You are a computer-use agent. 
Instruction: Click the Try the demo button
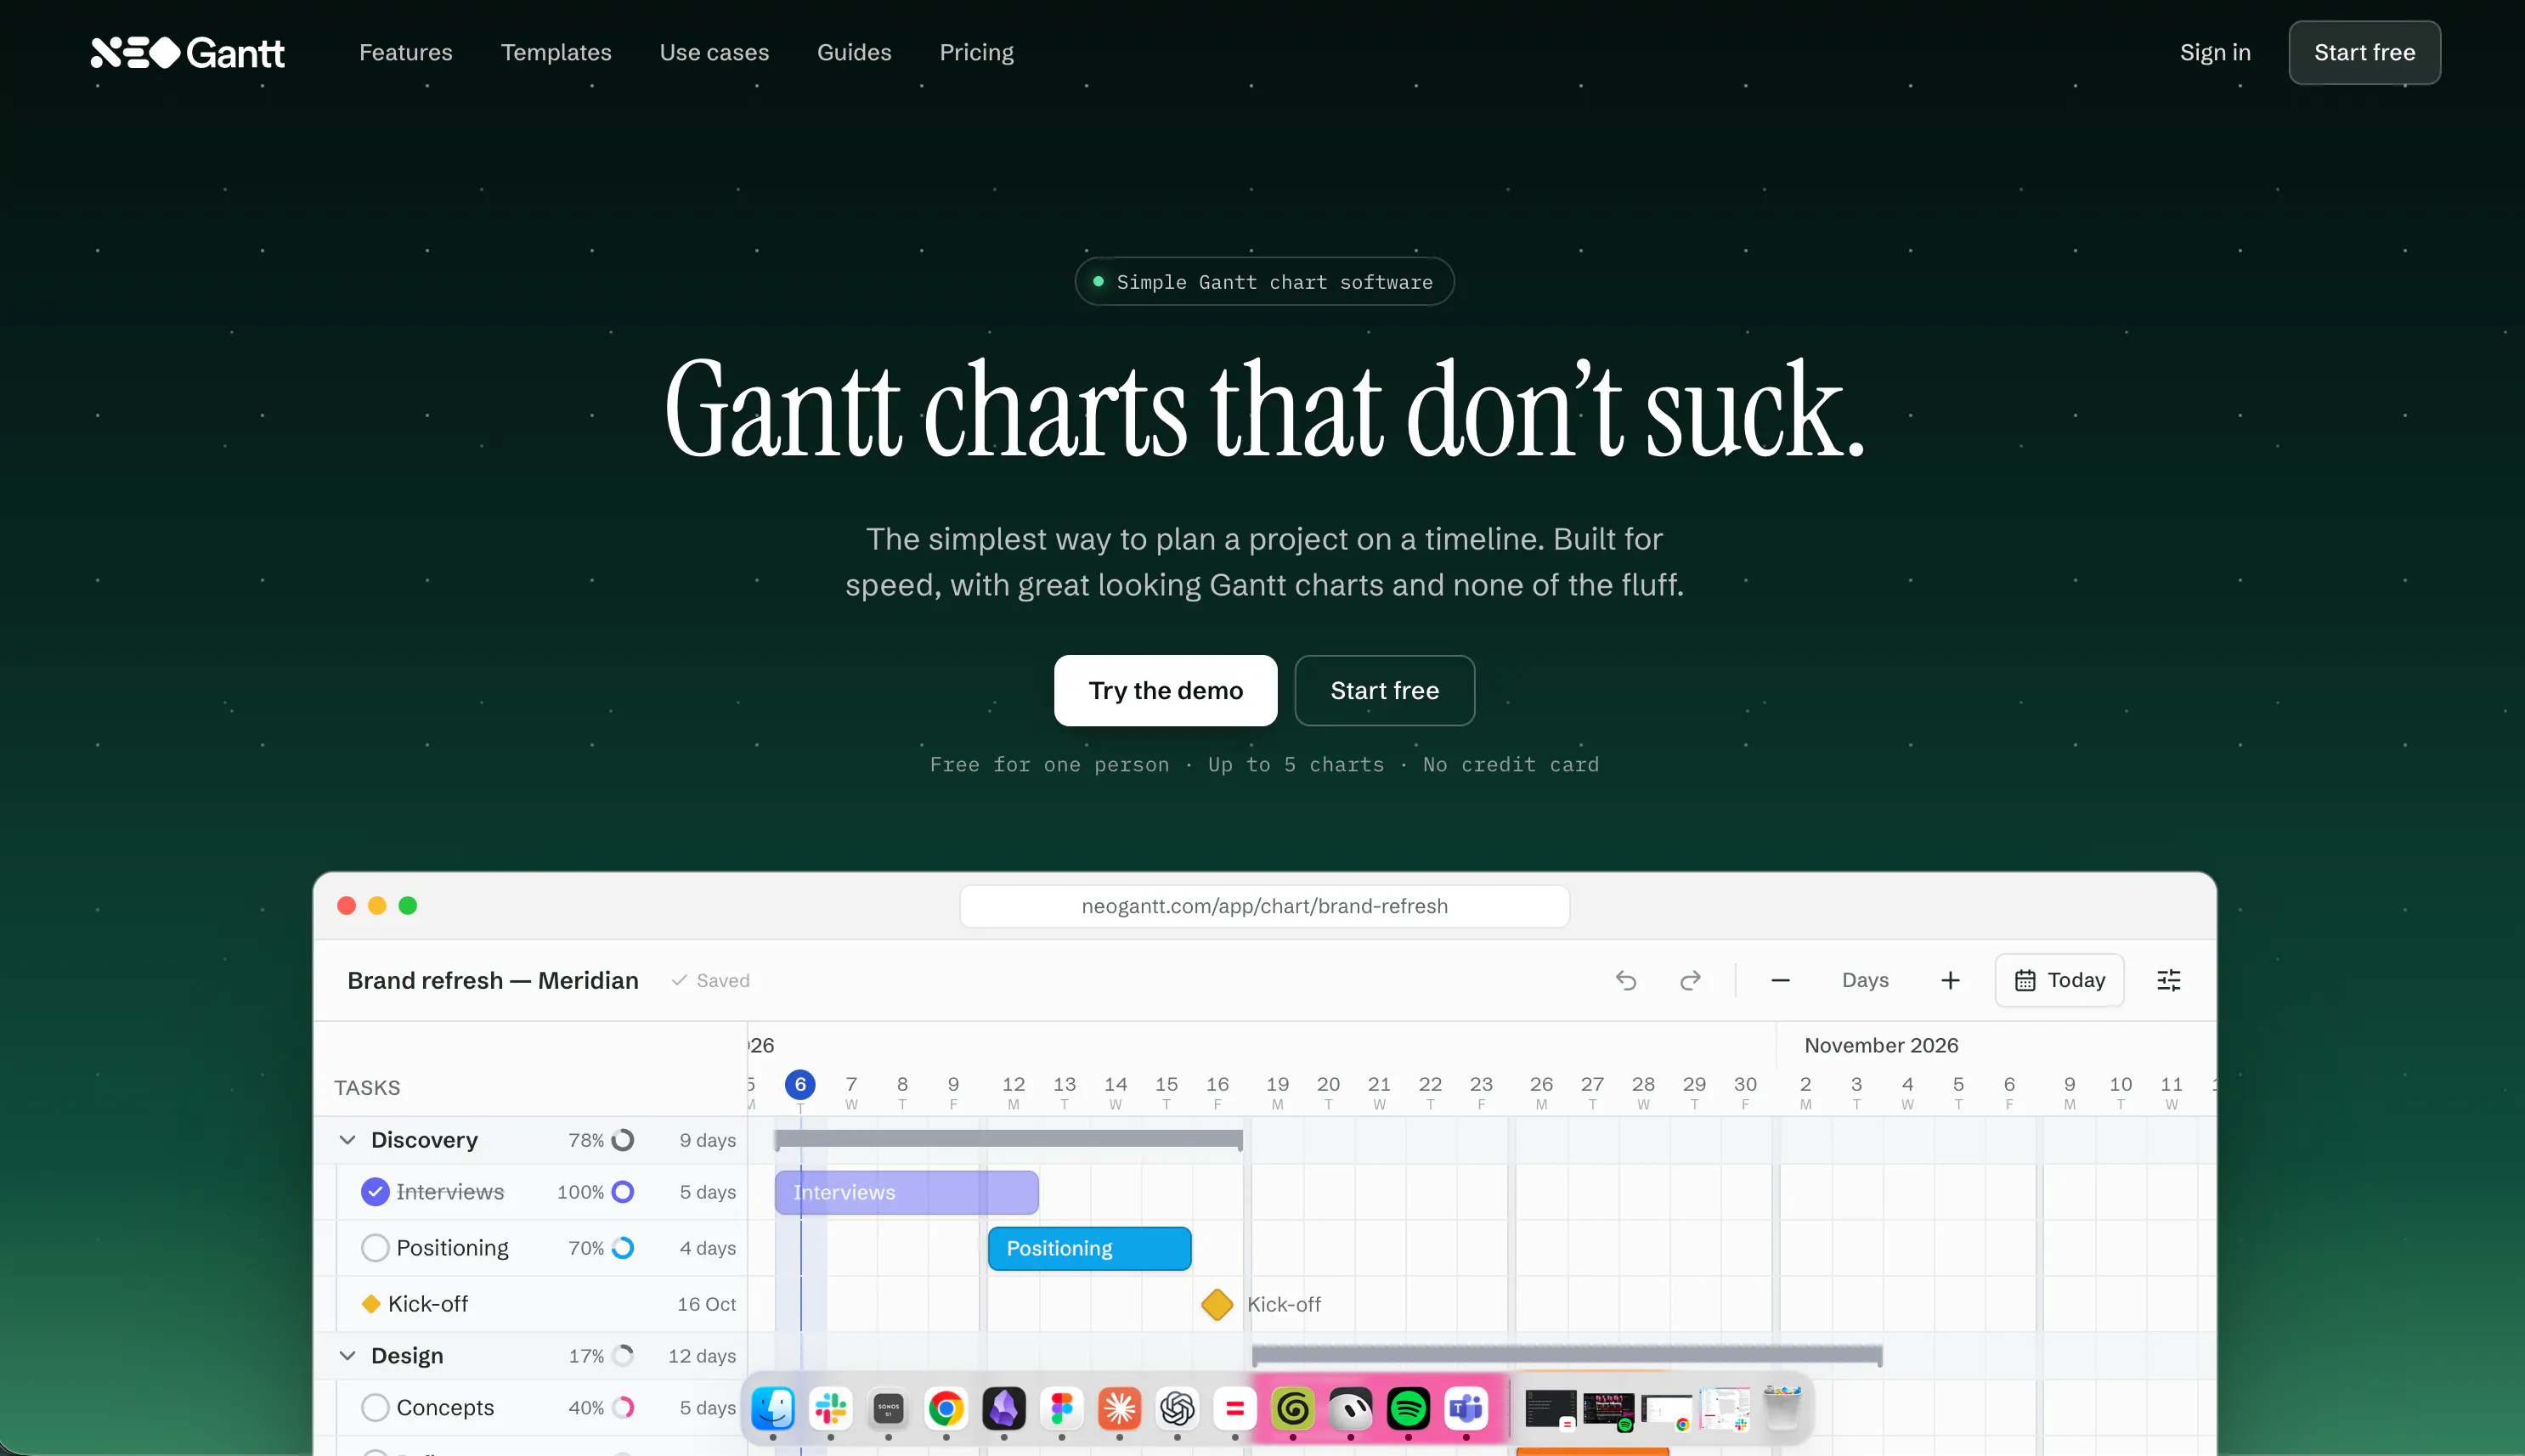(x=1165, y=690)
